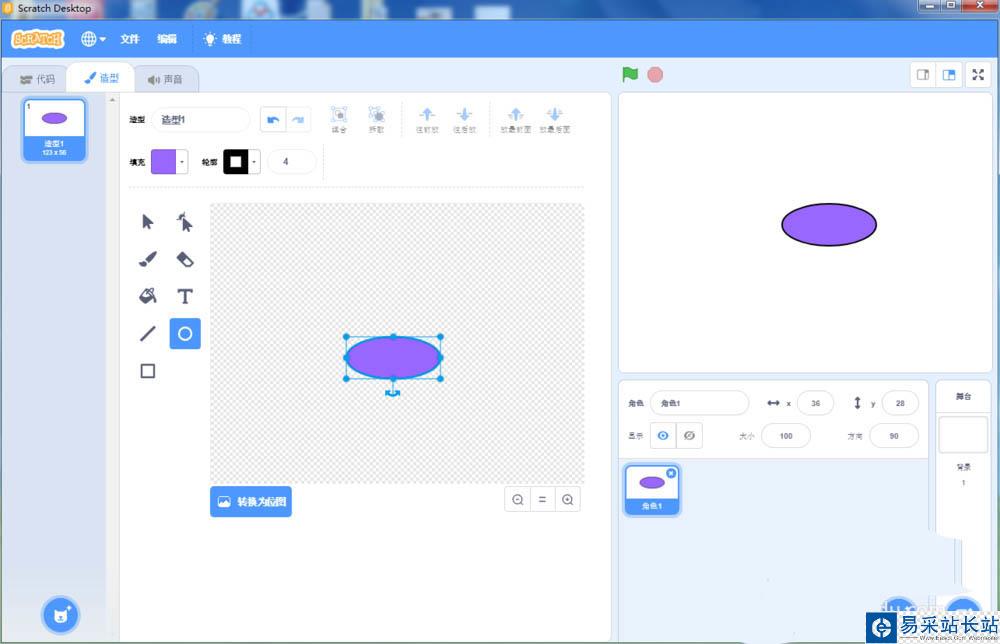Screen dimensions: 1000x644
Task: Click the Undo arrow
Action: click(273, 119)
